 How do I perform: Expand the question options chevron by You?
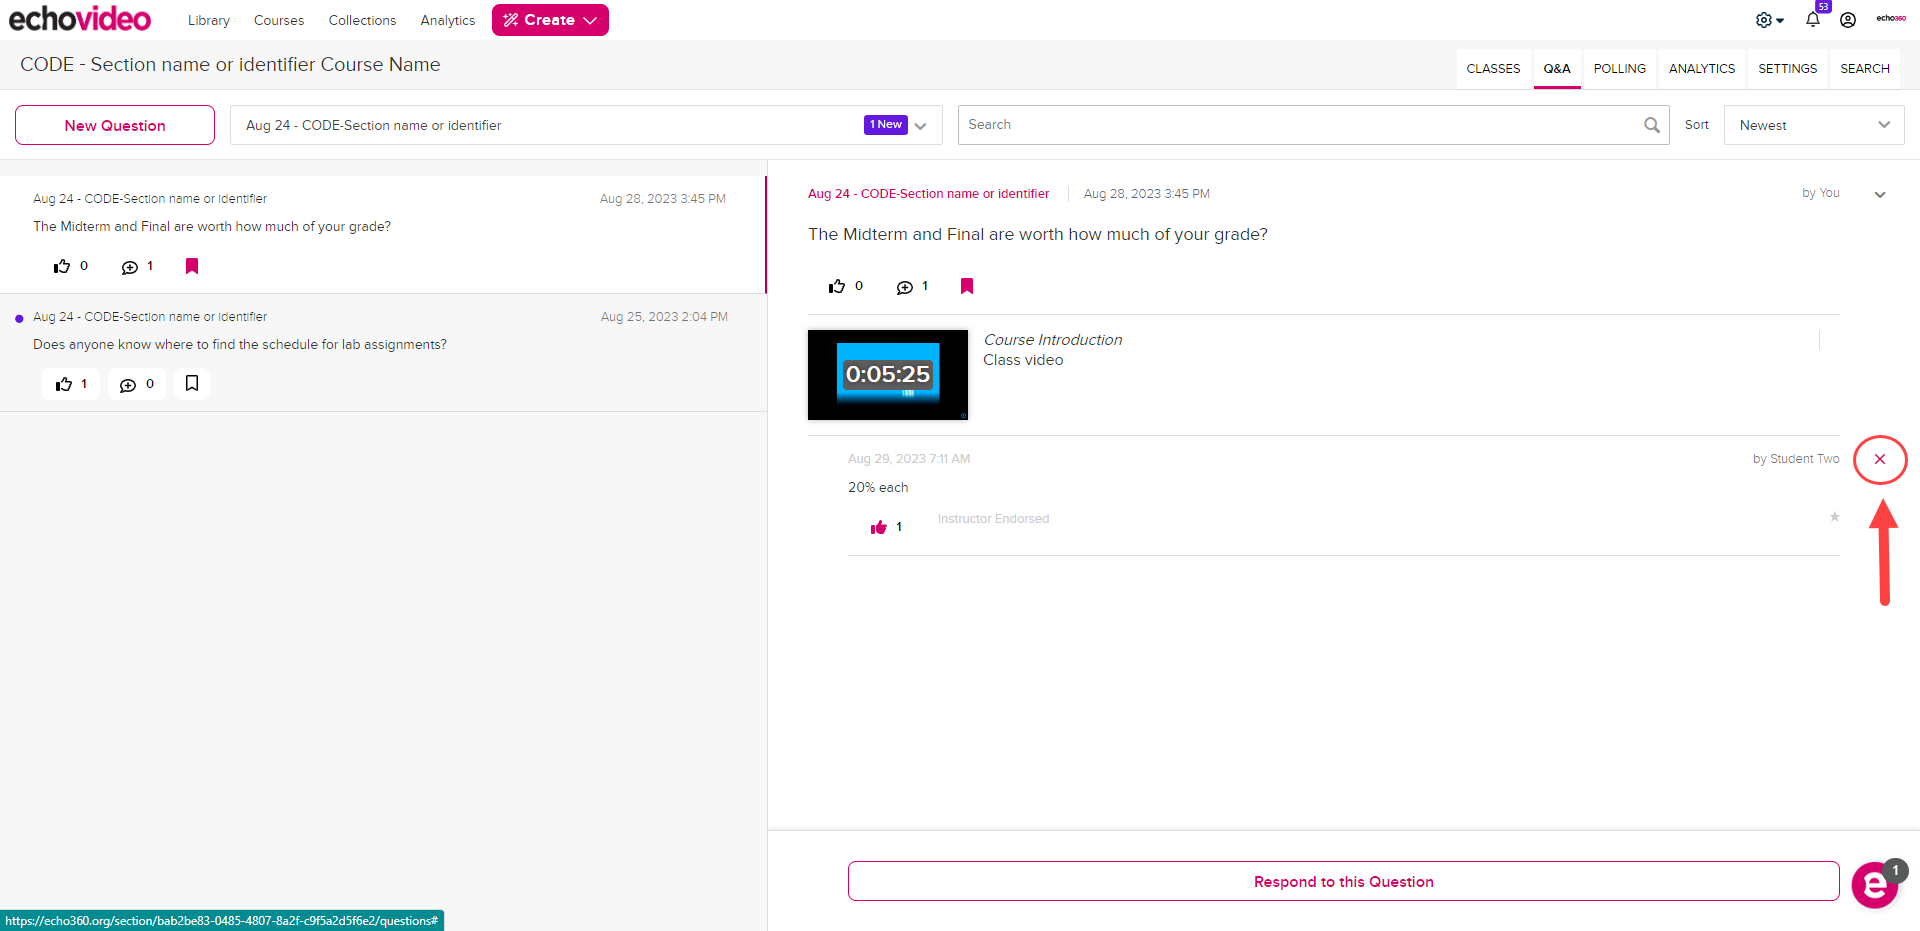(1879, 195)
